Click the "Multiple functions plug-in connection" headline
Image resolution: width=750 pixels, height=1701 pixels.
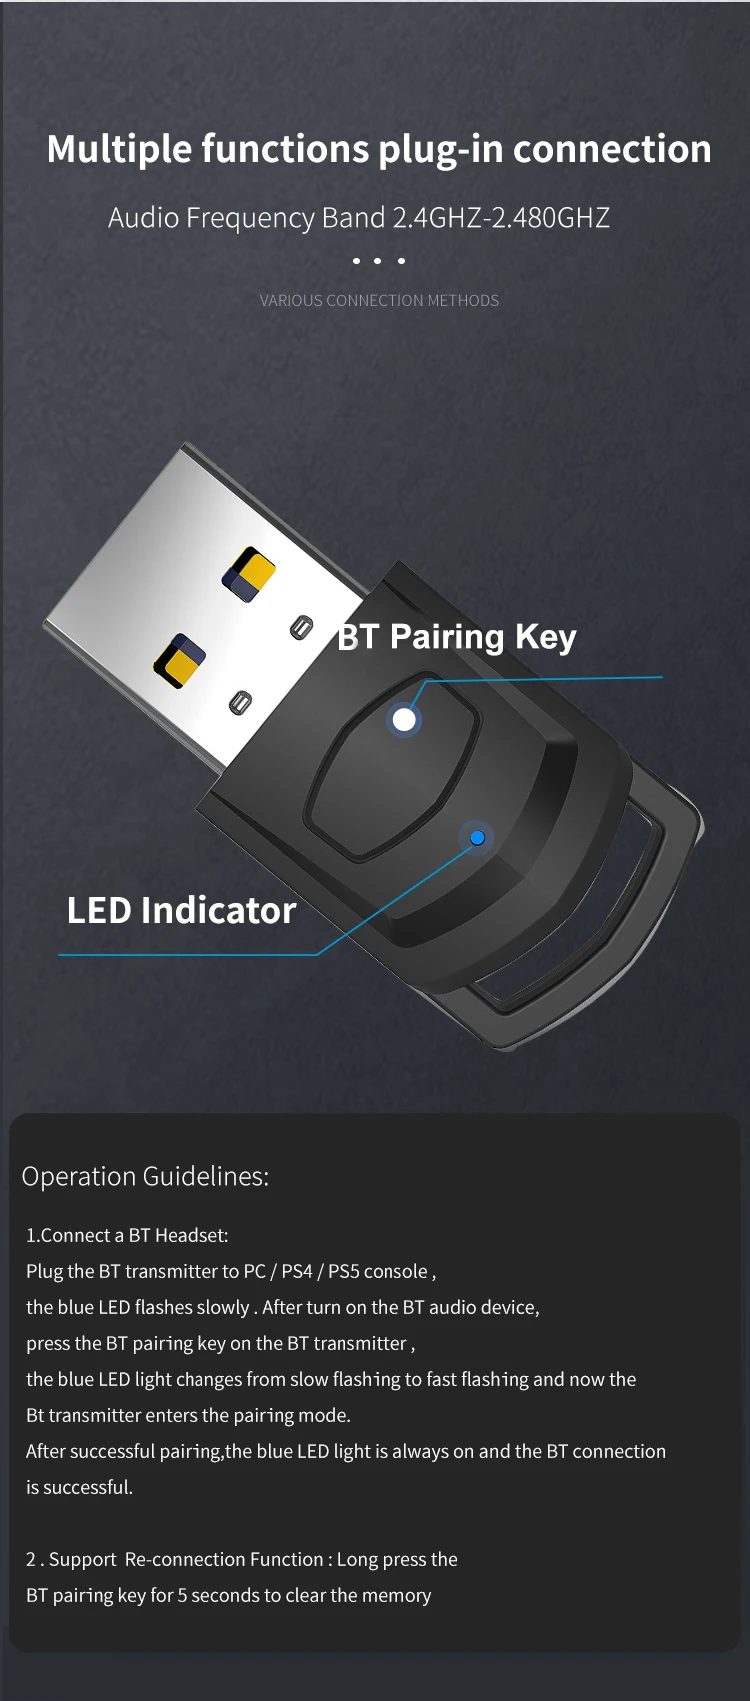pos(379,149)
